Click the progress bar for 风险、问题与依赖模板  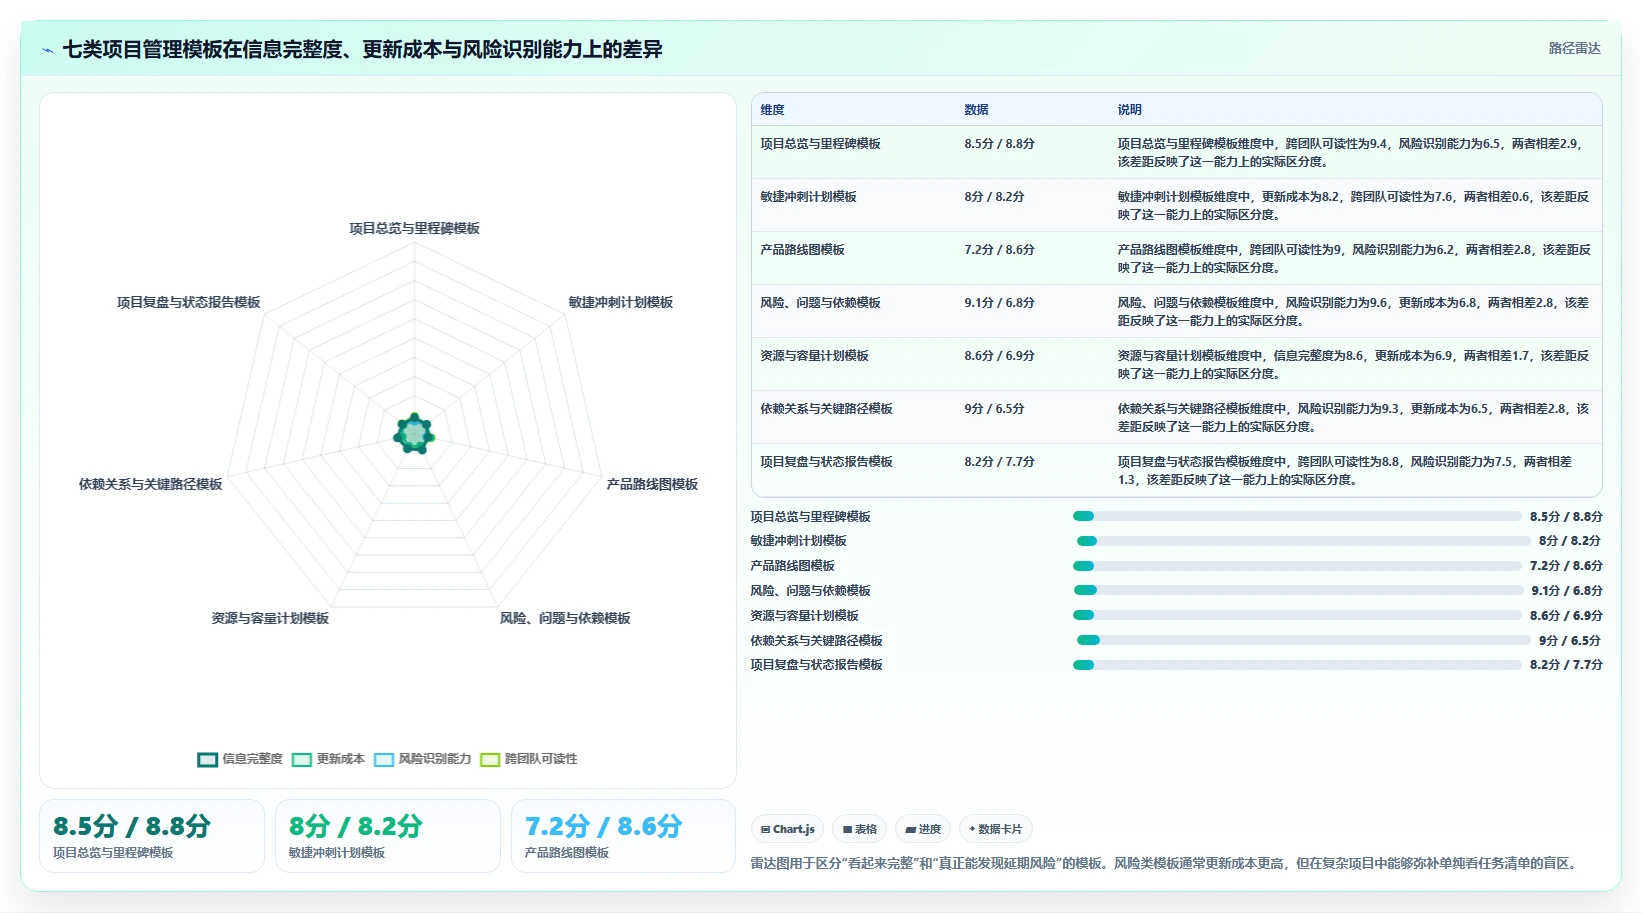(x=1297, y=591)
